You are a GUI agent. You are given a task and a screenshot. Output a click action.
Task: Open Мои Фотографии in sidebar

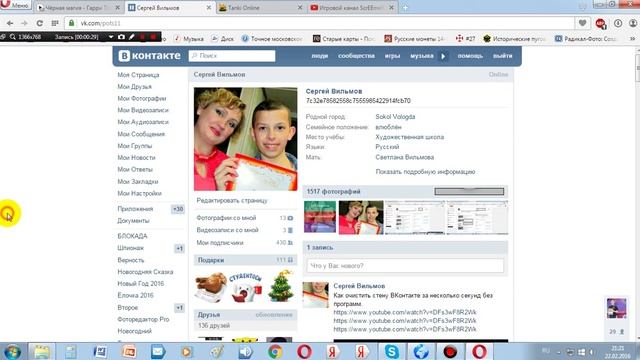click(x=142, y=98)
